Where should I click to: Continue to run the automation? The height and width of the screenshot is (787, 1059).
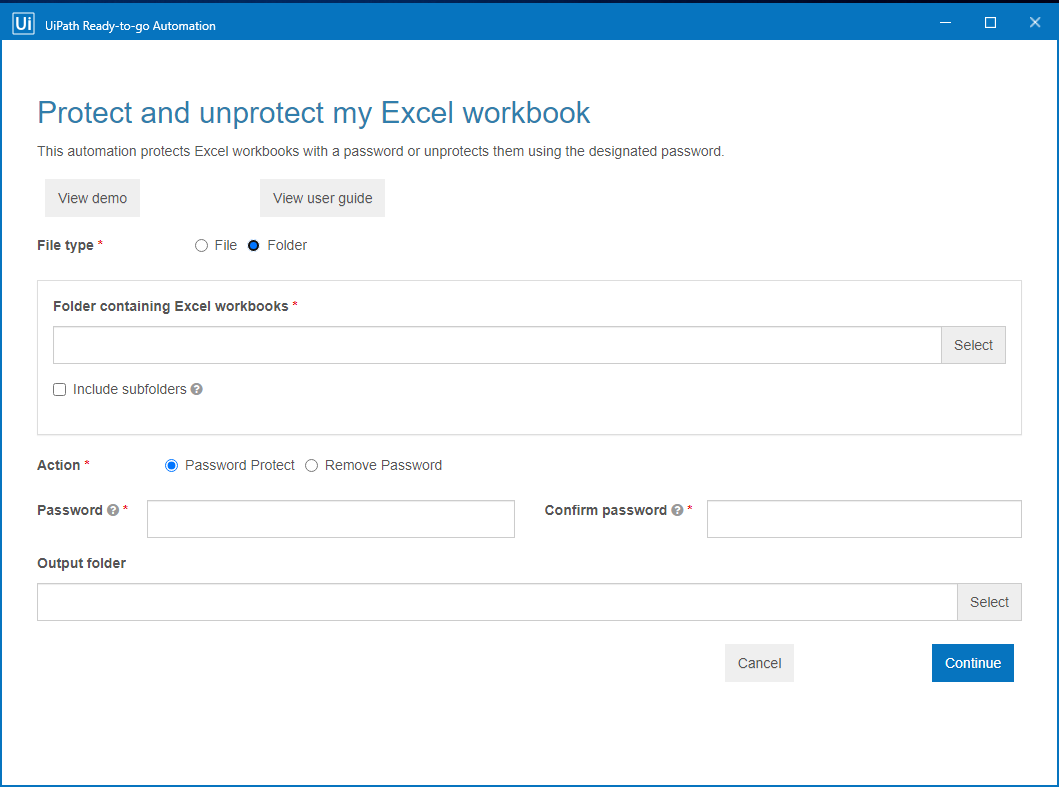[973, 663]
